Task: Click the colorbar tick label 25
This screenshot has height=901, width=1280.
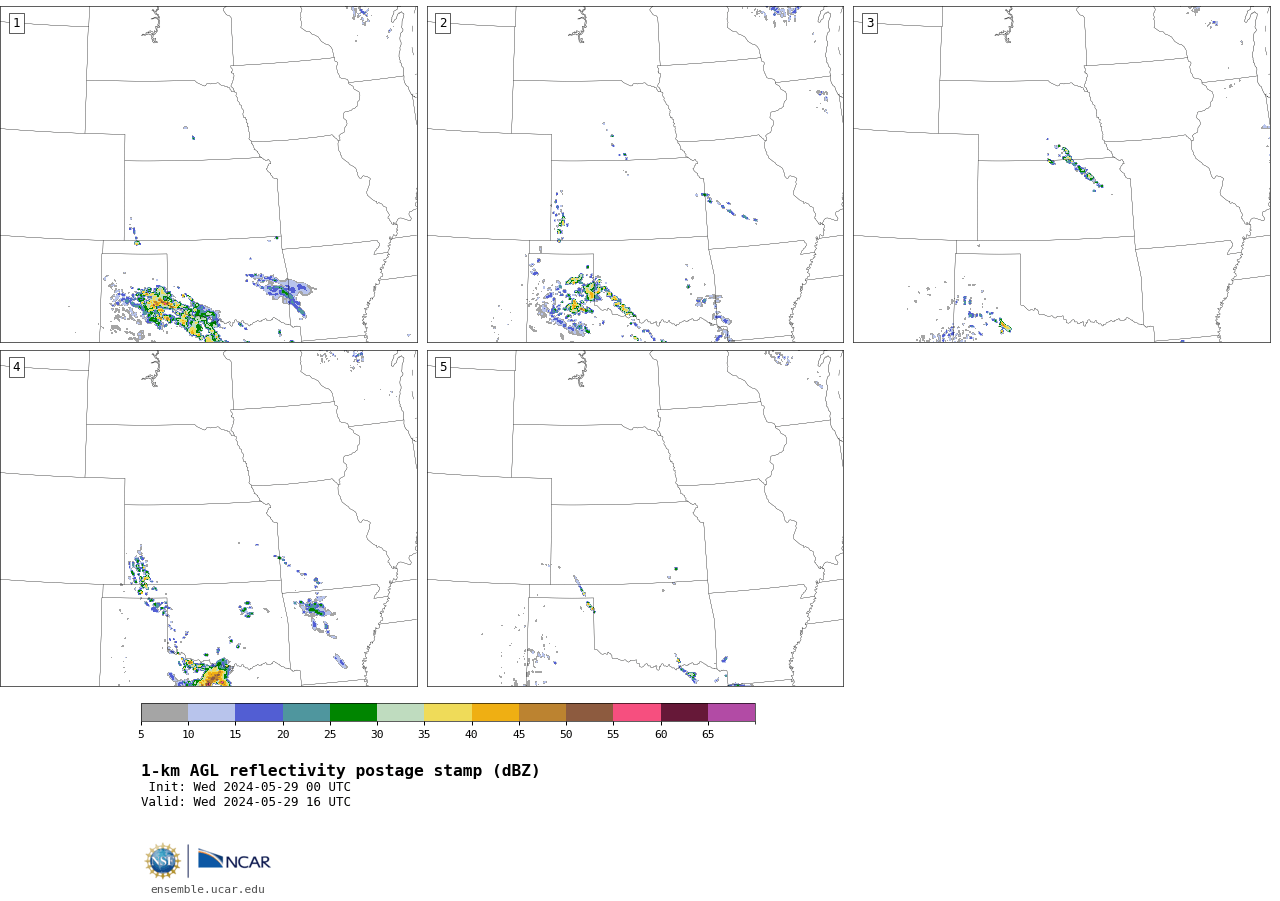Action: pos(330,735)
